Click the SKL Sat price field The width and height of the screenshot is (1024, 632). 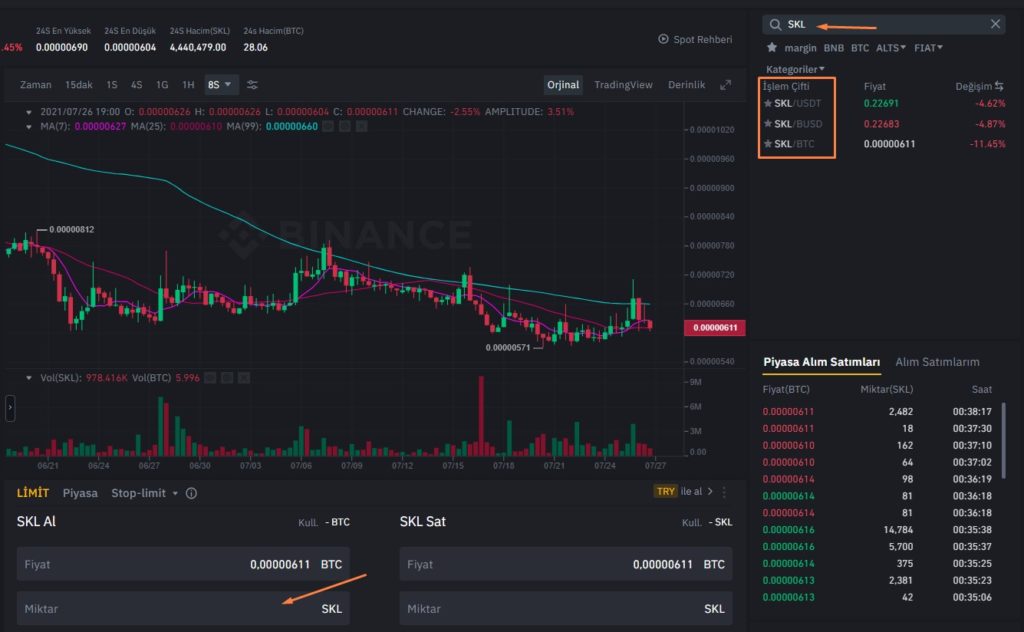pyautogui.click(x=566, y=564)
